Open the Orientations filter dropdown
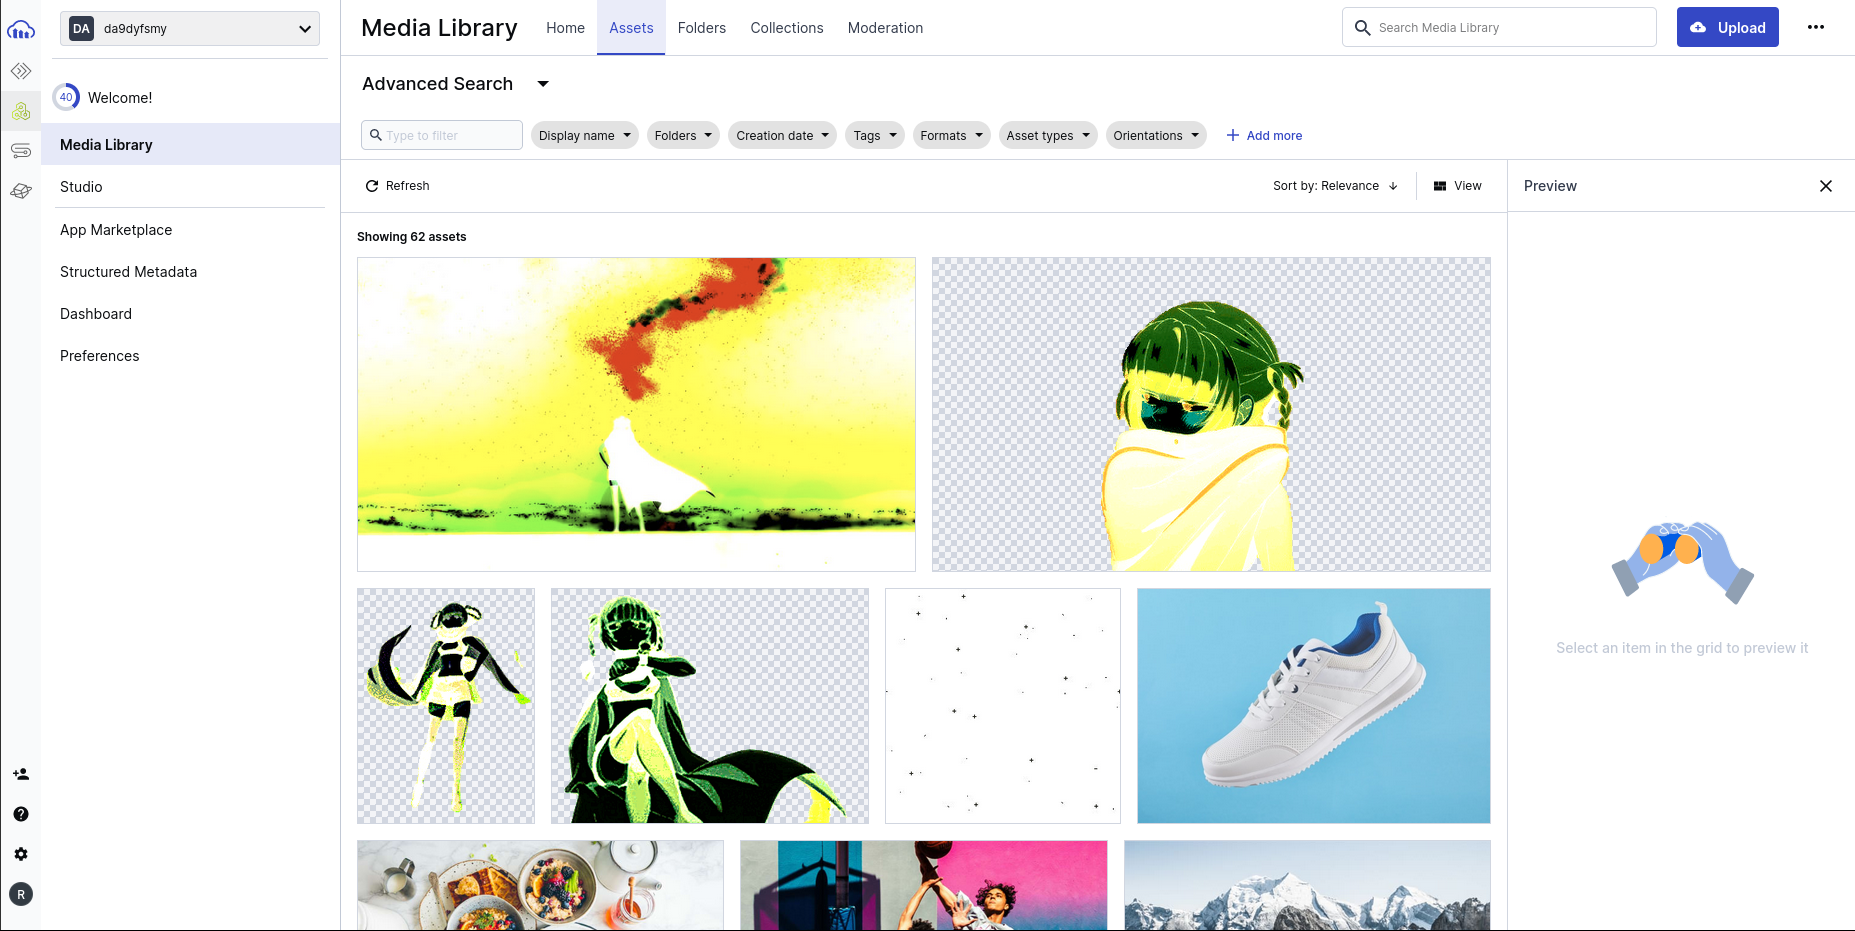The image size is (1855, 931). [x=1156, y=136]
